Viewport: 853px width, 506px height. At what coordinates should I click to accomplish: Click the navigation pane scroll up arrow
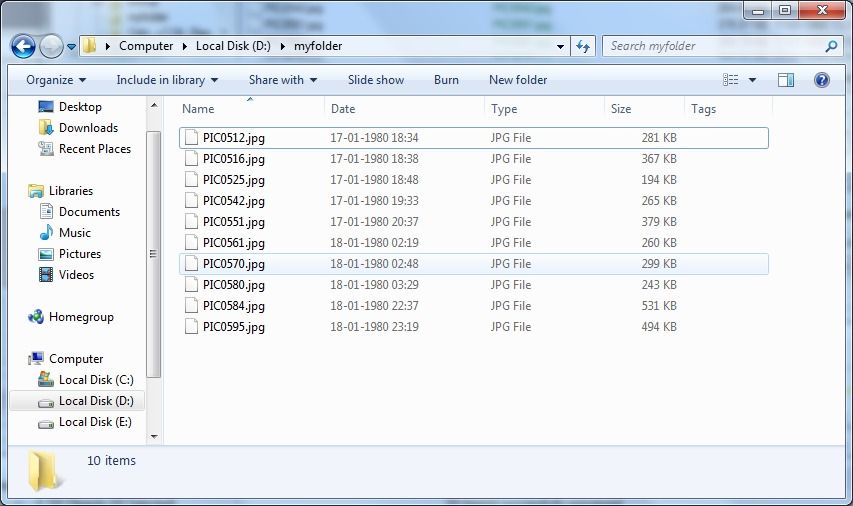tap(154, 105)
